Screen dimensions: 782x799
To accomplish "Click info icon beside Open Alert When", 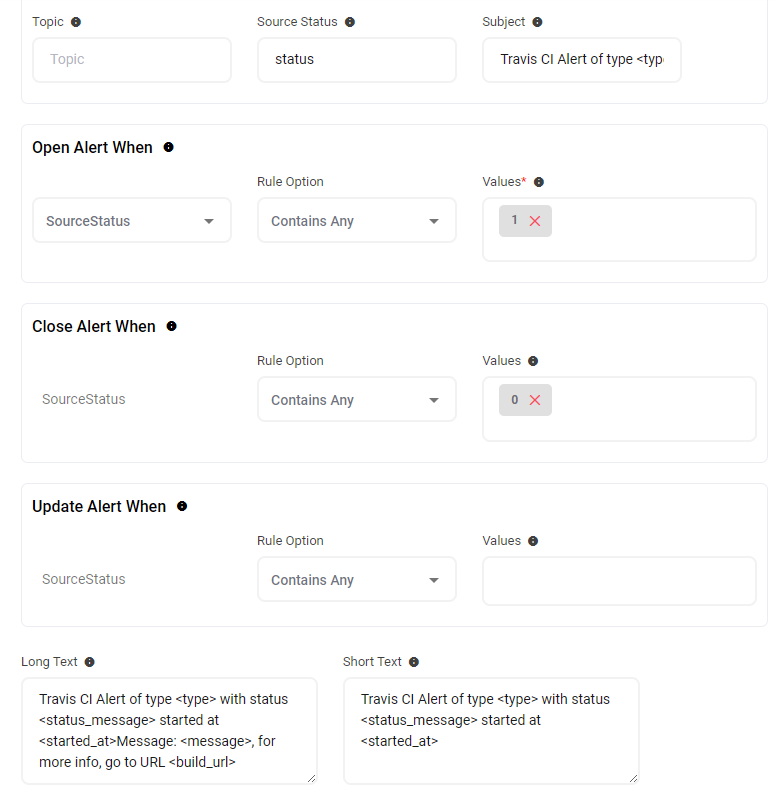I will point(168,147).
